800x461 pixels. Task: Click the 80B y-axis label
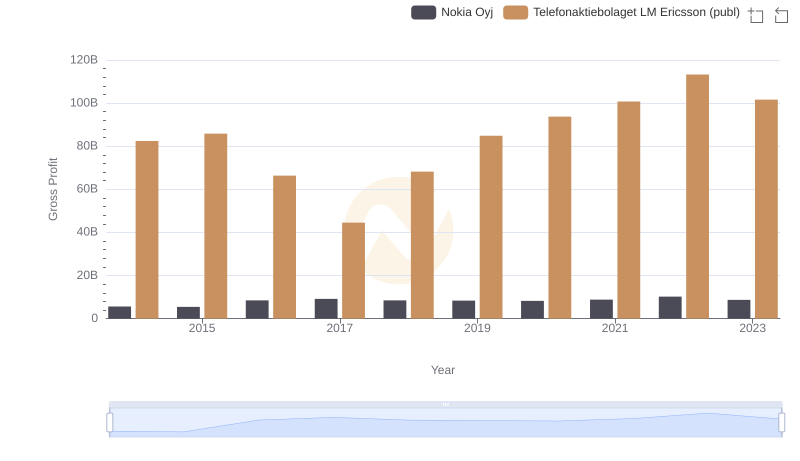tap(87, 146)
